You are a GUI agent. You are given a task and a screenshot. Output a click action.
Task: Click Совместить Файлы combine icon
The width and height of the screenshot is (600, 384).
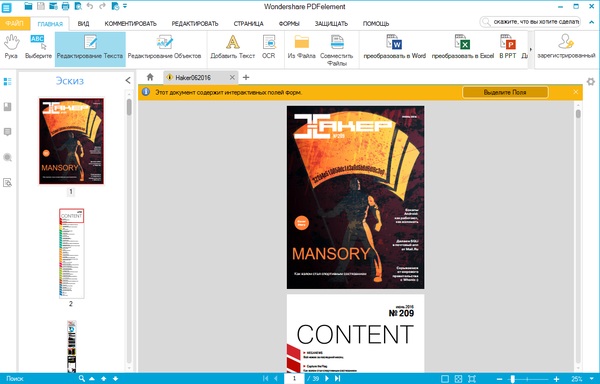pos(337,50)
